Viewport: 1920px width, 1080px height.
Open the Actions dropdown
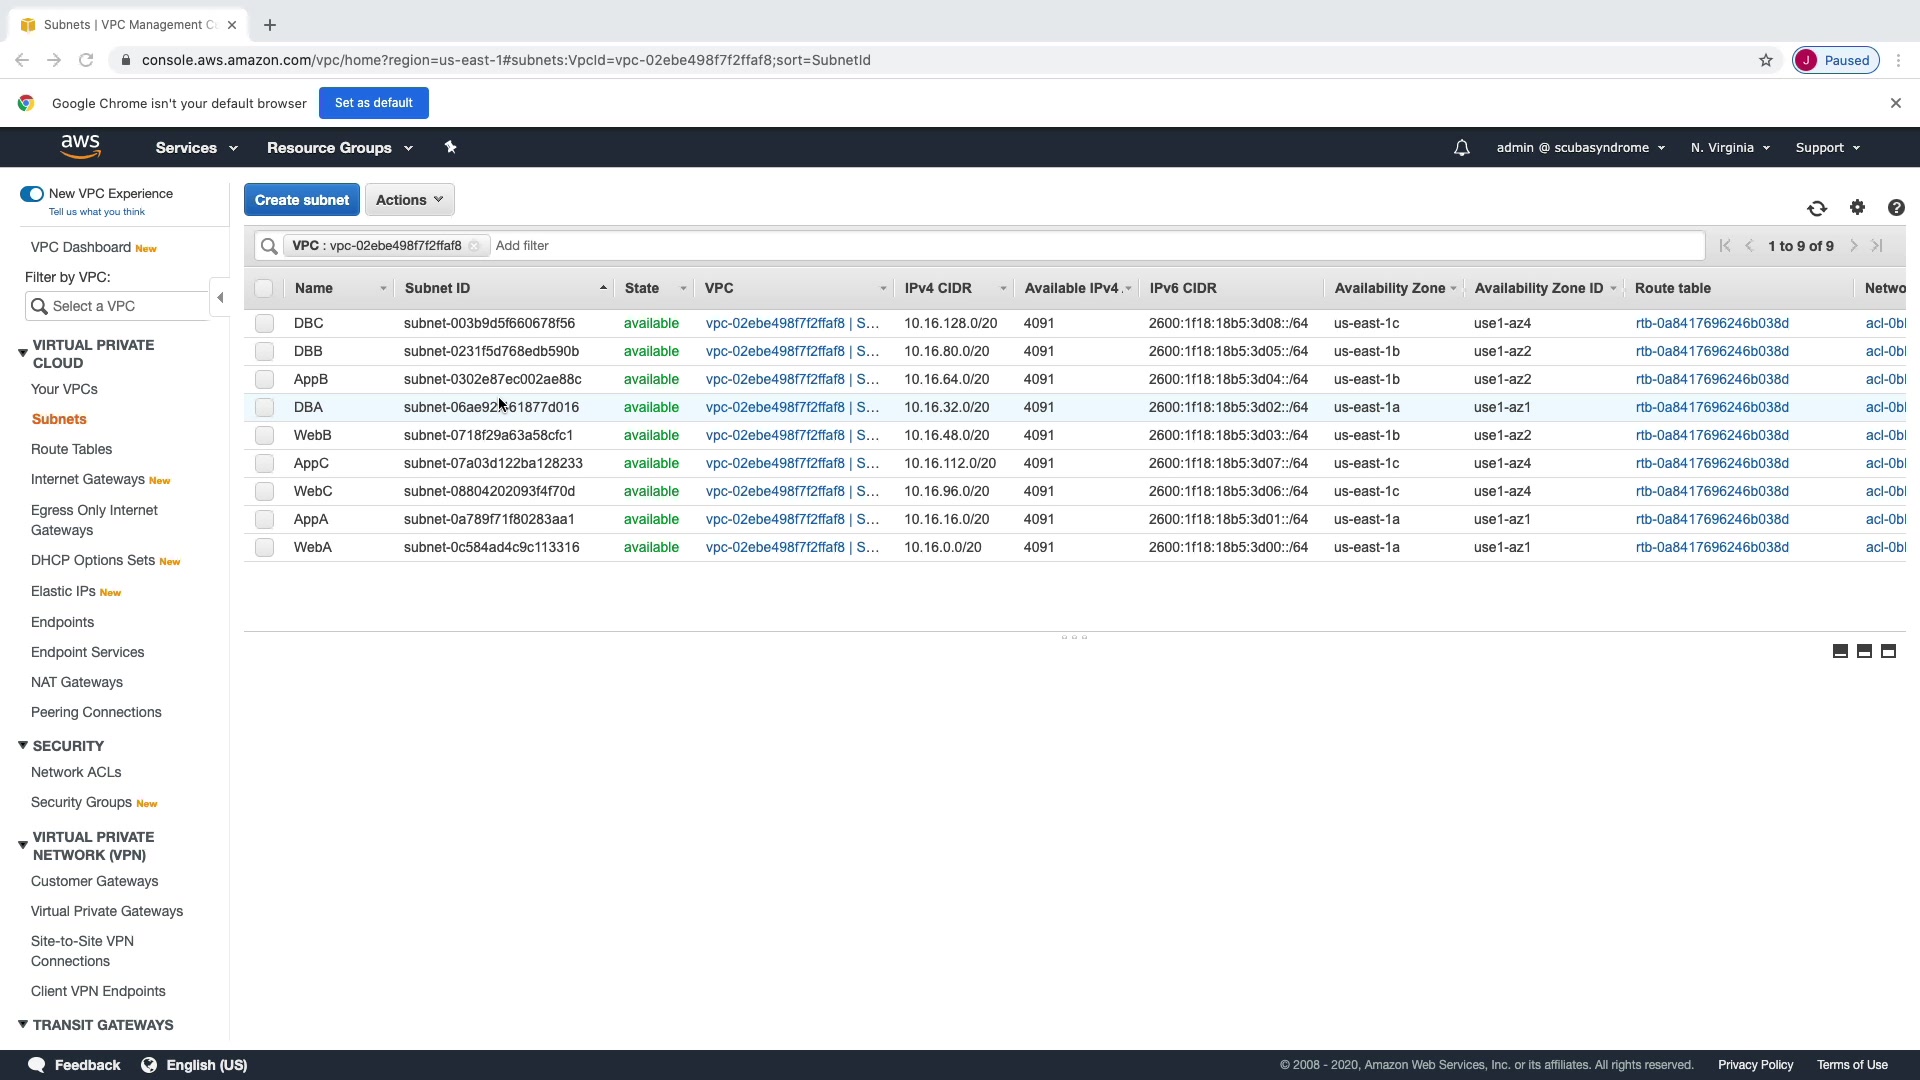point(409,200)
